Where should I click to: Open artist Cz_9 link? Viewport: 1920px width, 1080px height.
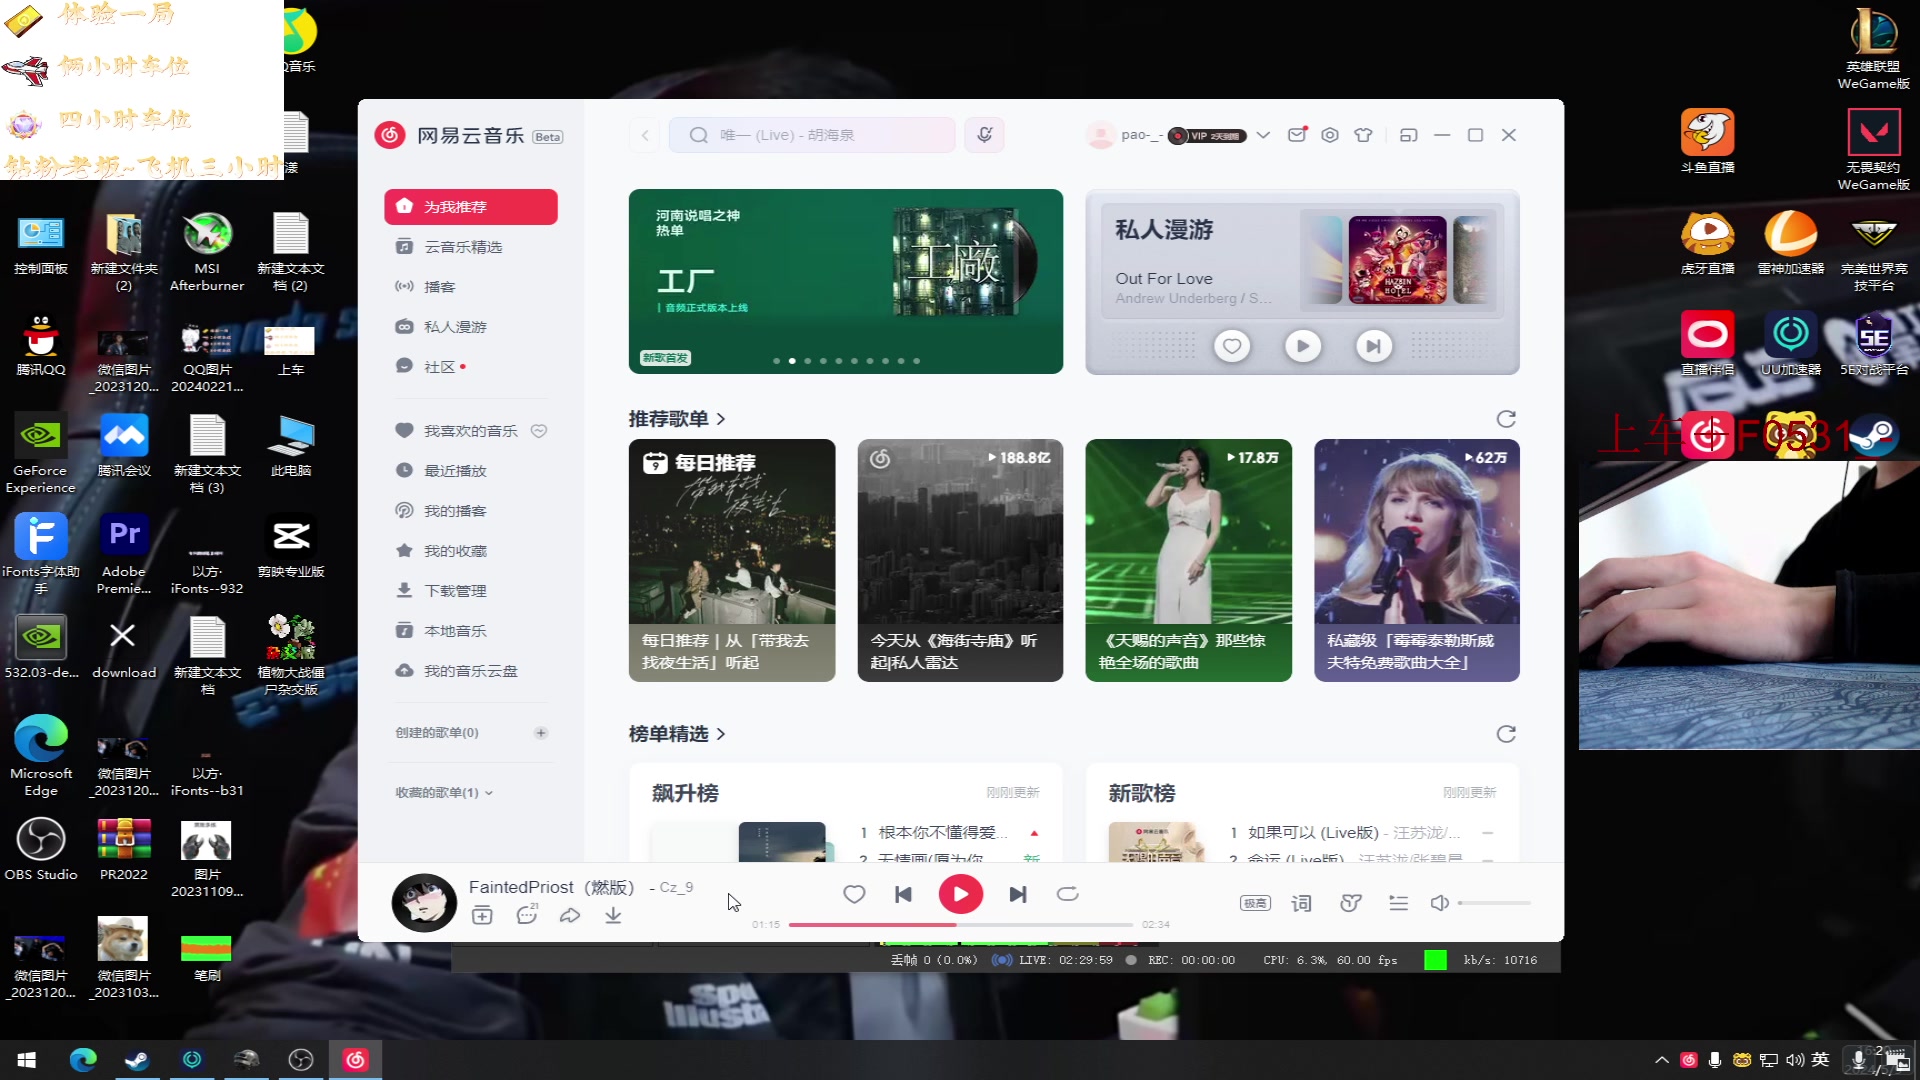point(676,888)
